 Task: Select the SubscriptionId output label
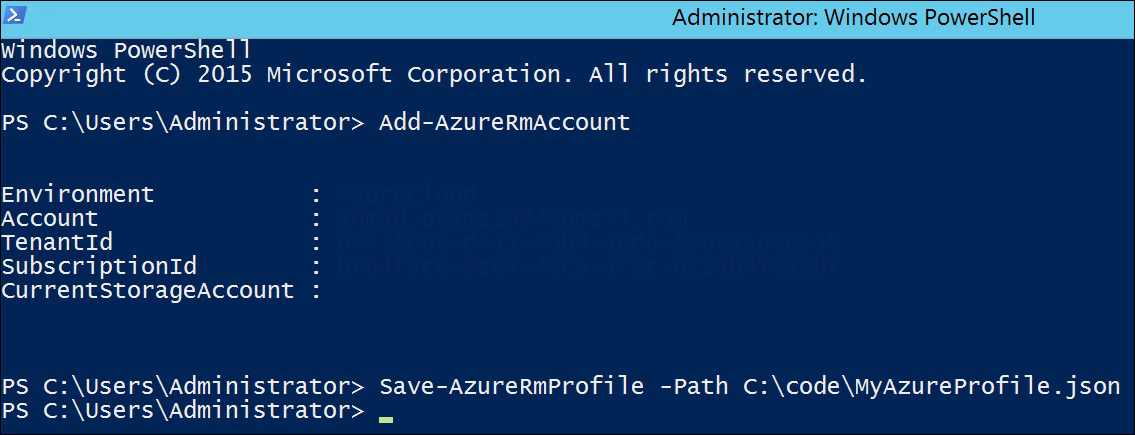point(99,266)
